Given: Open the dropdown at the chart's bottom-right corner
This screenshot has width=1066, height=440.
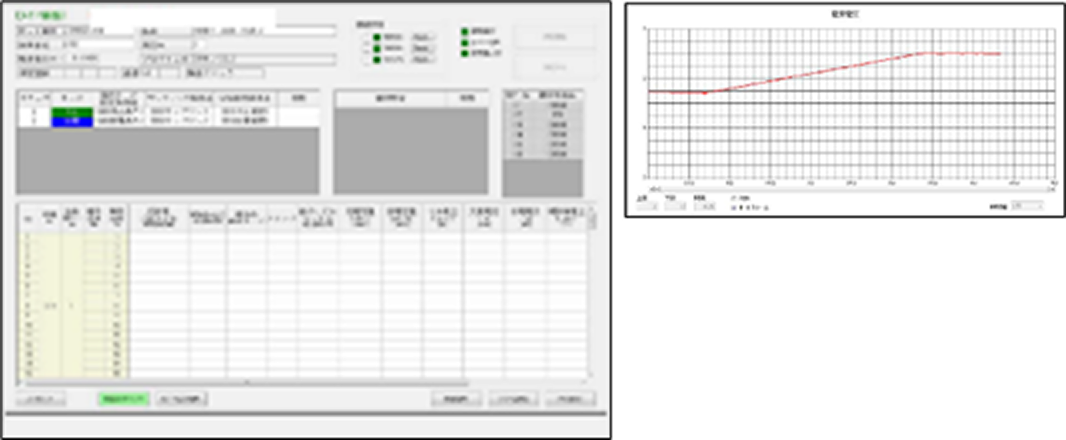Looking at the screenshot, I should tap(1027, 204).
